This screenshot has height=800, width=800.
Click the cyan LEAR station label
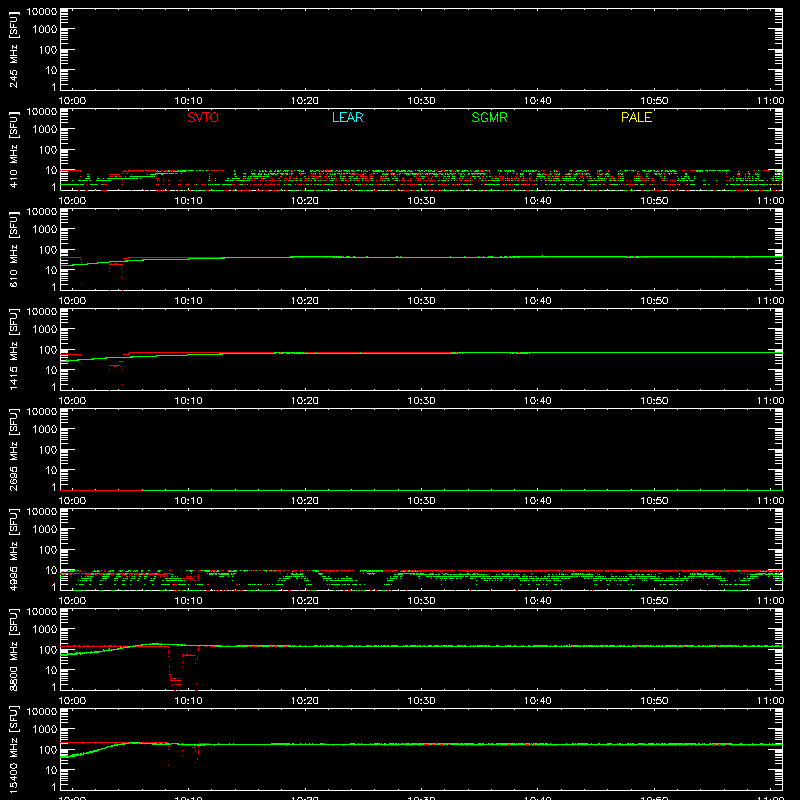coord(347,117)
